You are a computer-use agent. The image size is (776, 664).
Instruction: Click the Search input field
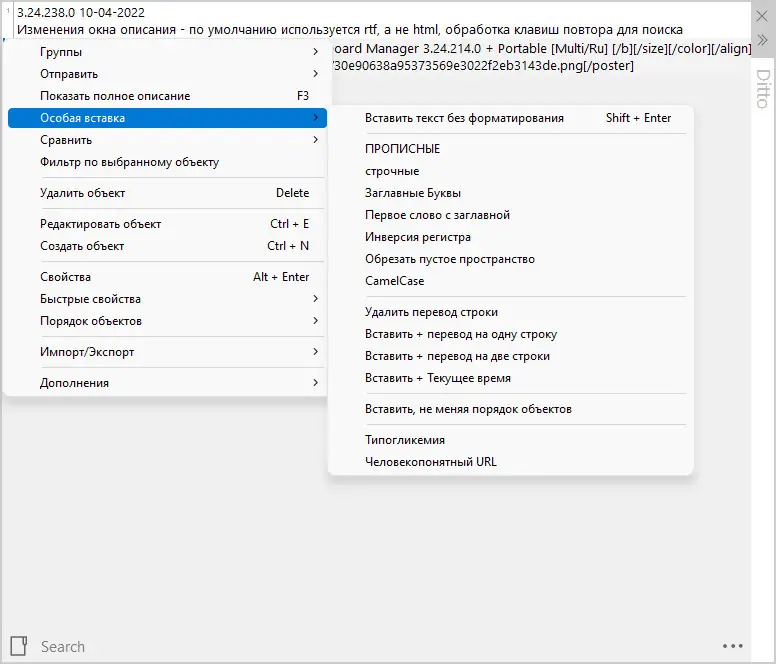point(370,647)
